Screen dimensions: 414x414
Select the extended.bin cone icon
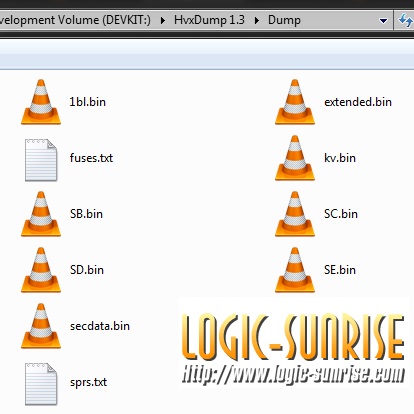[295, 102]
